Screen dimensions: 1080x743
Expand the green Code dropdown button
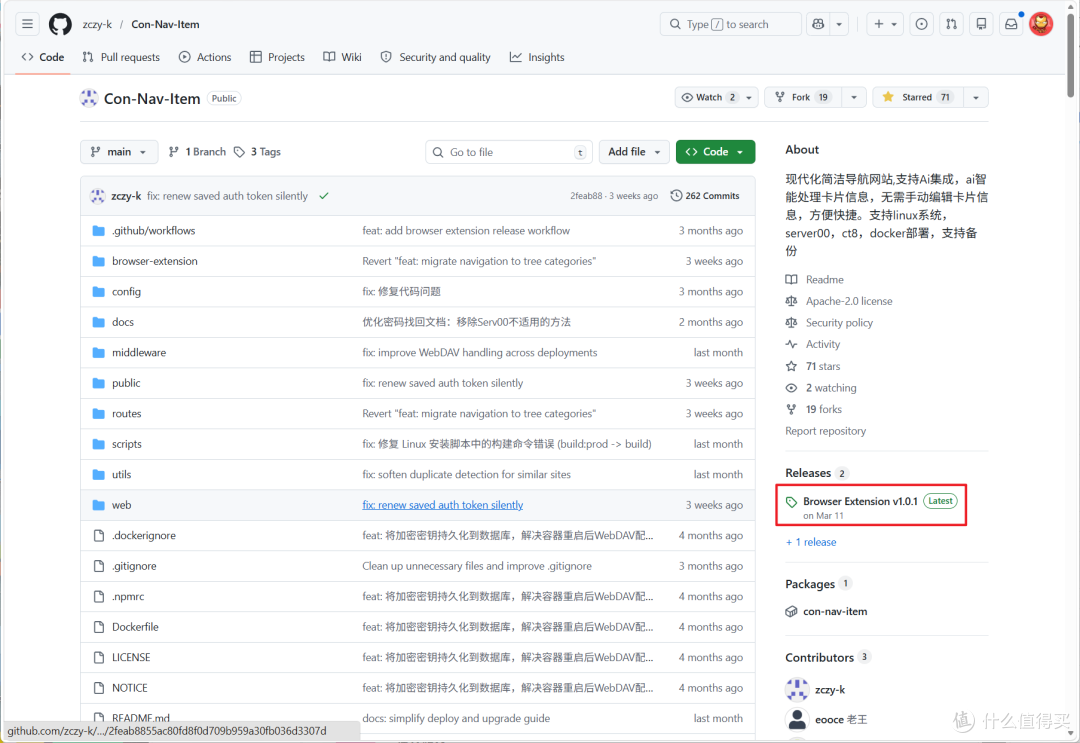tap(715, 151)
